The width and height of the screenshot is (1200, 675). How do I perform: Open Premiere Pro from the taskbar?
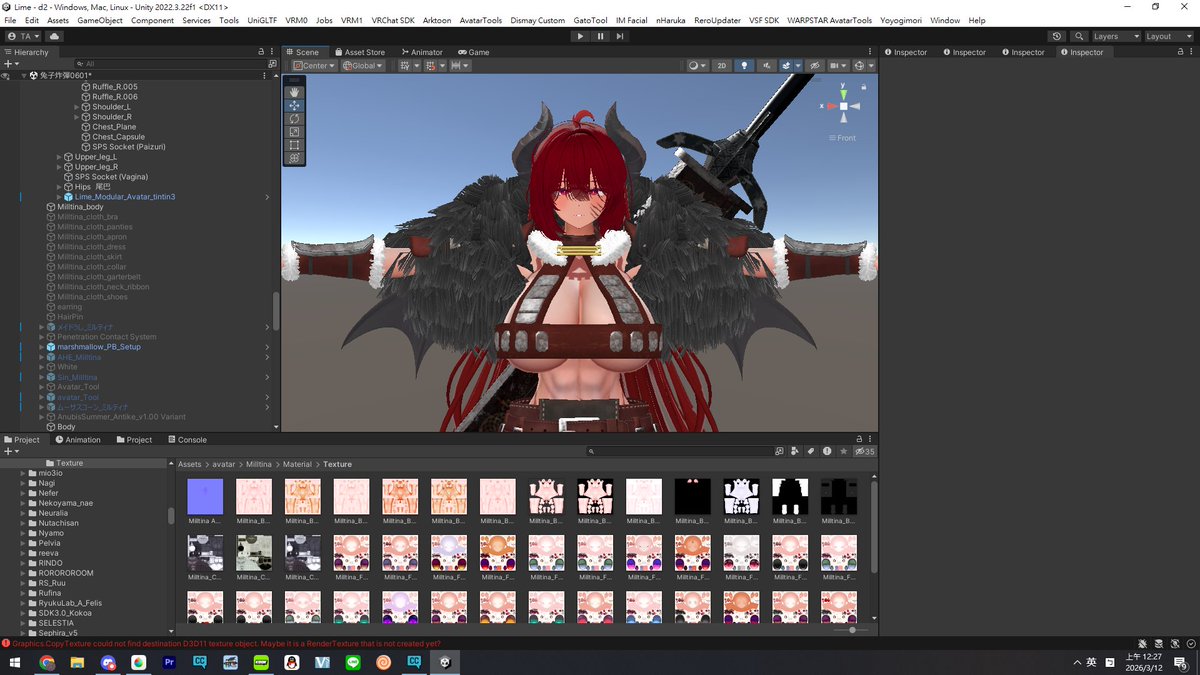pos(169,662)
